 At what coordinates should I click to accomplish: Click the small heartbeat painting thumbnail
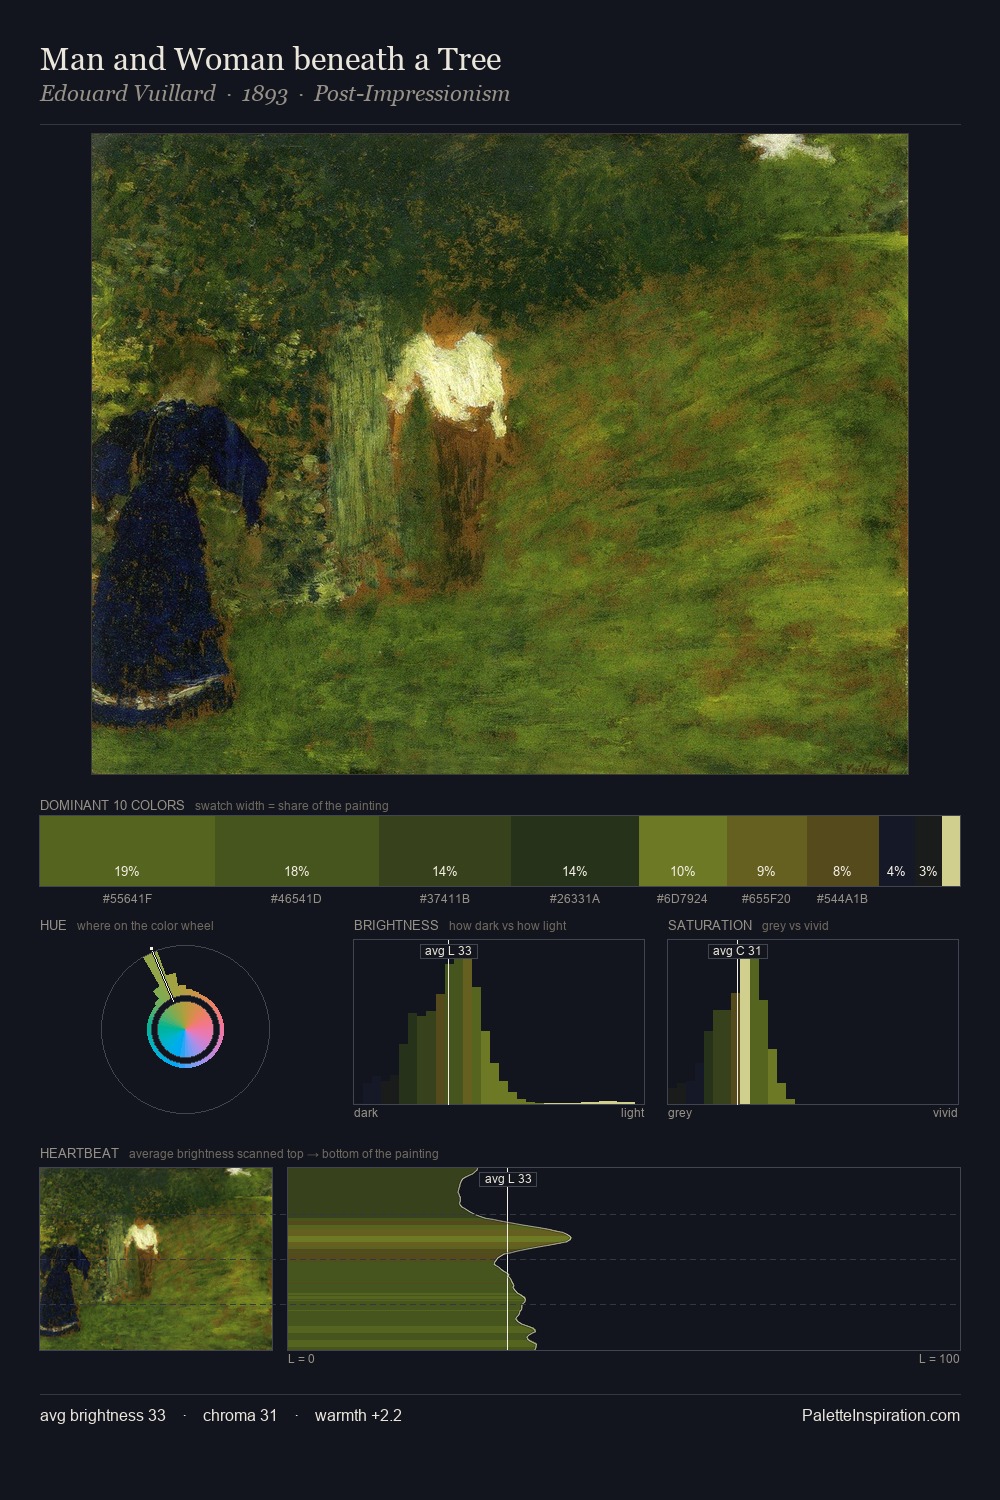click(x=156, y=1259)
